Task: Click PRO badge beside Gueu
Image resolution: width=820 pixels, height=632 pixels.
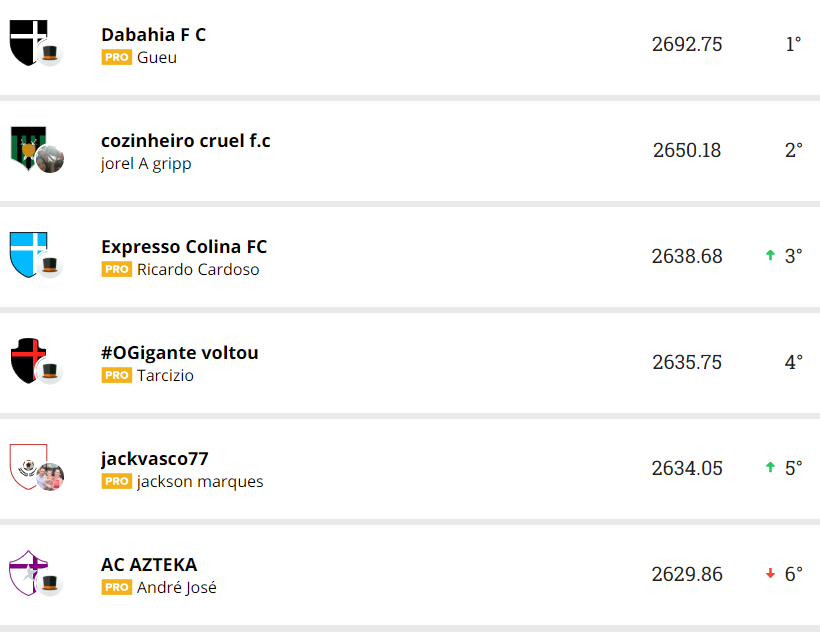Action: (116, 58)
